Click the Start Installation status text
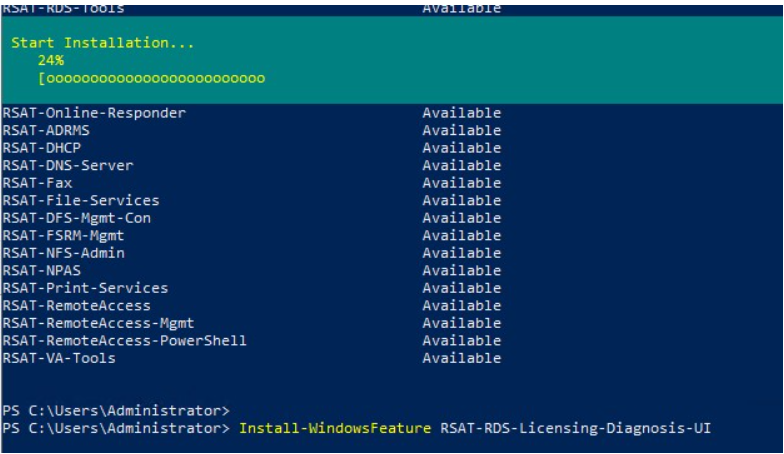The height and width of the screenshot is (454, 784). point(102,43)
